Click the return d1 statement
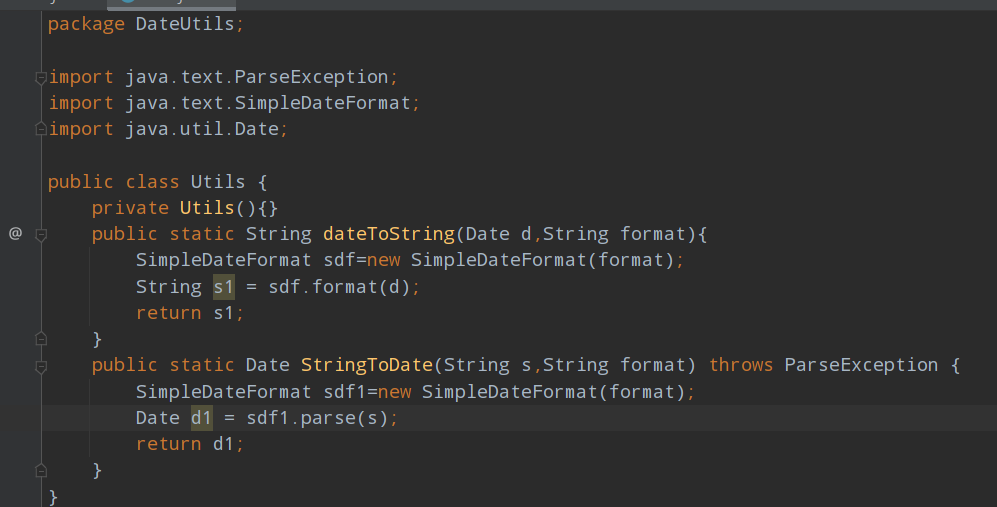This screenshot has height=507, width=997. click(190, 443)
